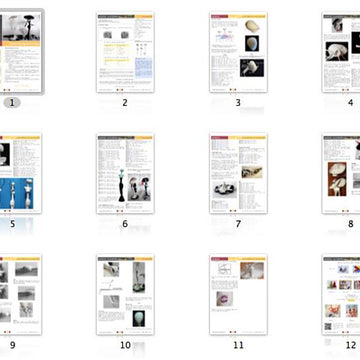Click the page number label "11"
Screen dimensions: 360x360
click(x=238, y=345)
